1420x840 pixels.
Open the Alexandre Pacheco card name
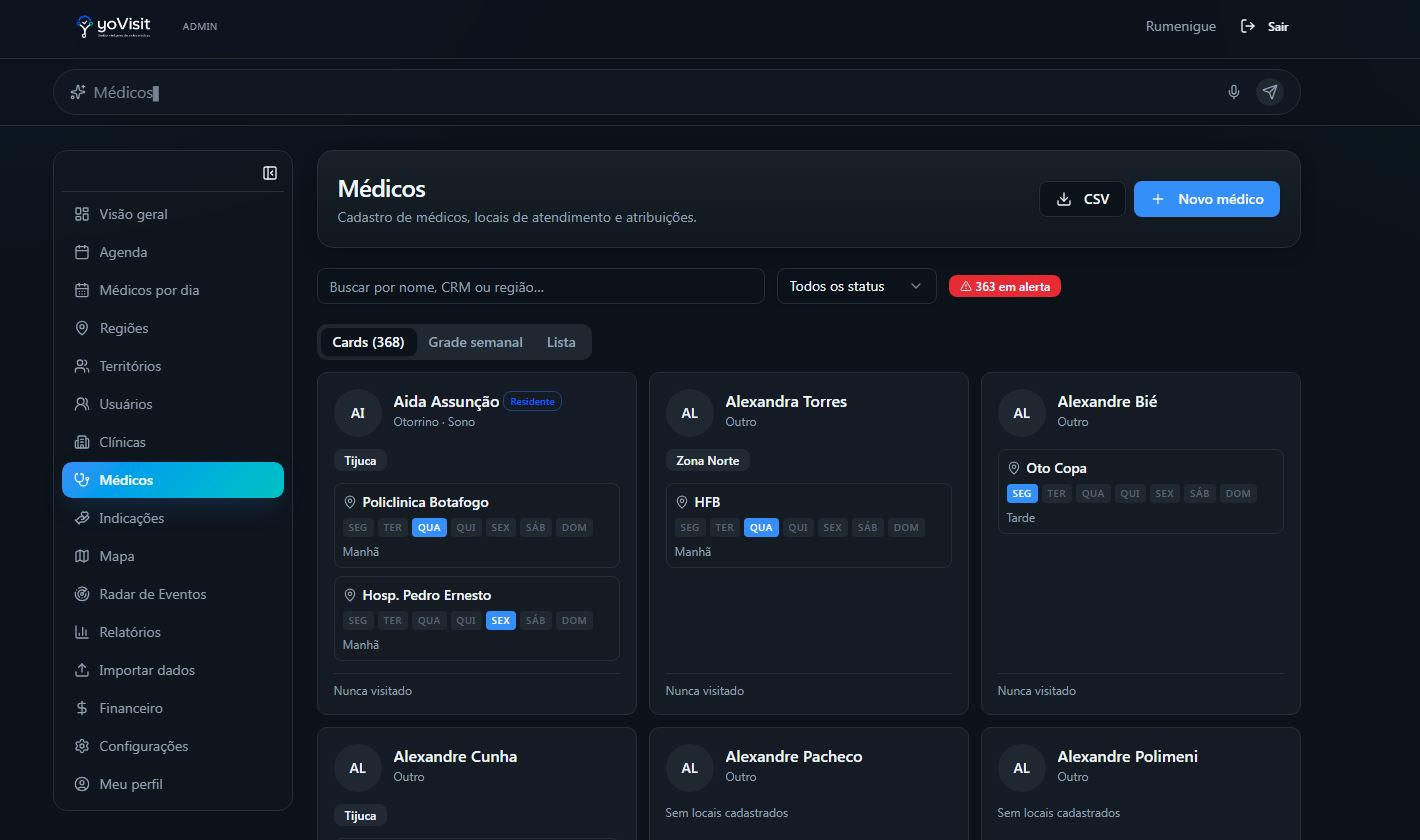pyautogui.click(x=794, y=756)
